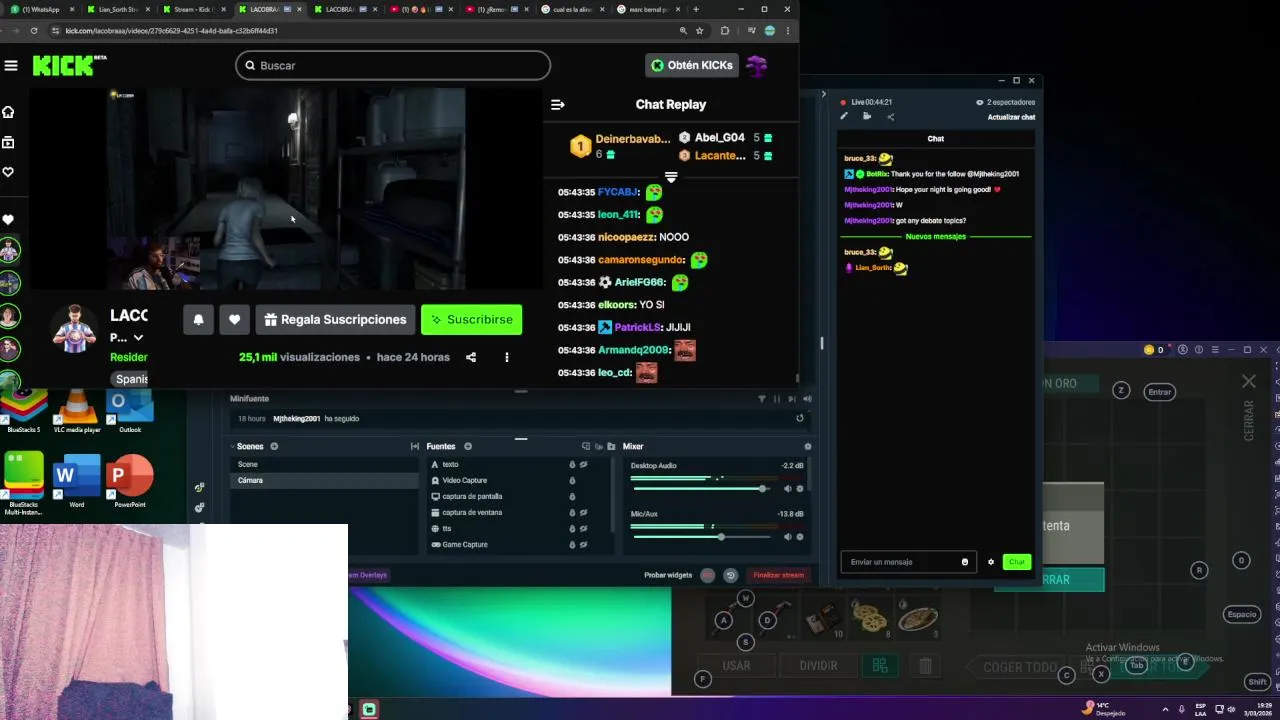Click the Suscribirse button
Image resolution: width=1280 pixels, height=720 pixels.
[x=471, y=320]
